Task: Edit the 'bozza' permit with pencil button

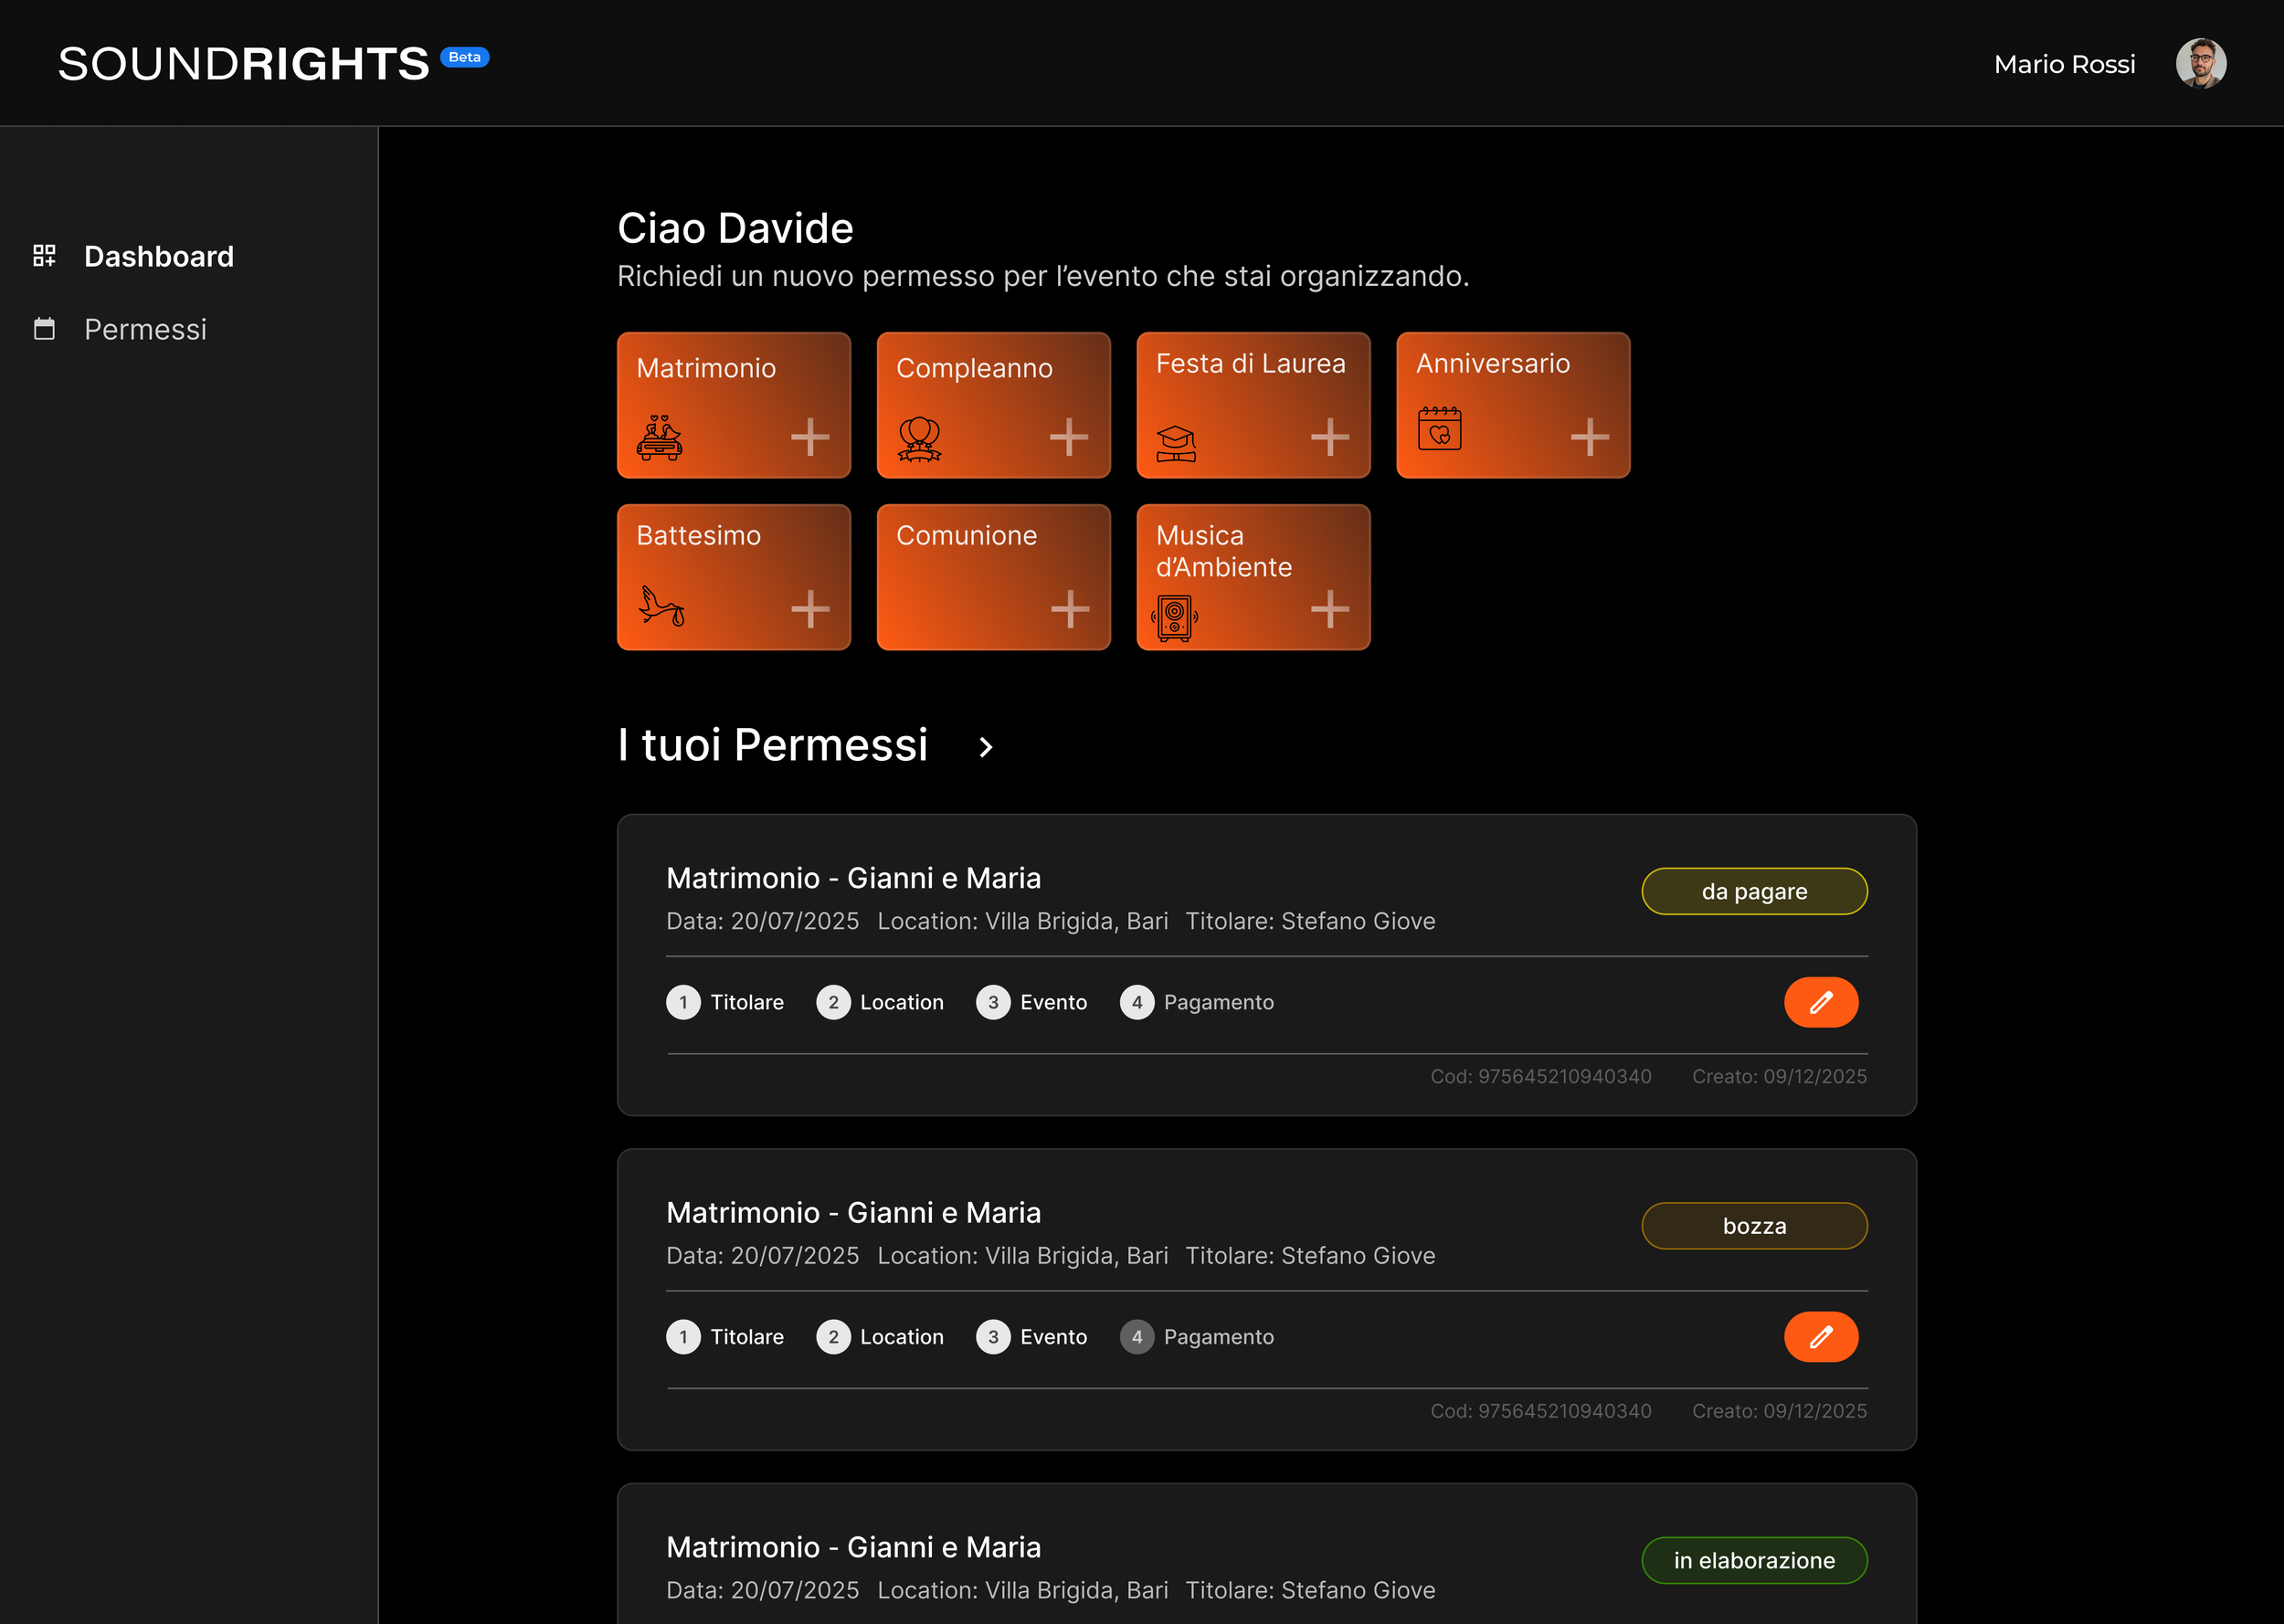Action: [x=1820, y=1336]
